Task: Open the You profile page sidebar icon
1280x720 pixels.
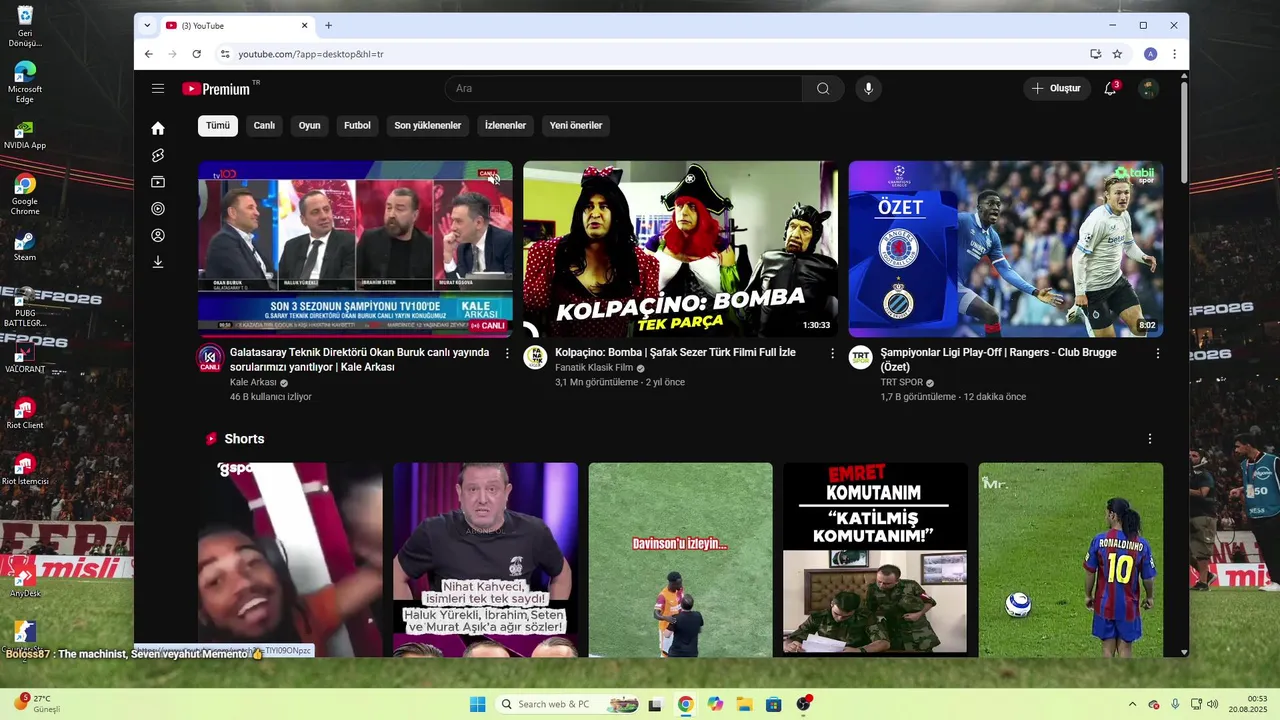Action: coord(158,236)
